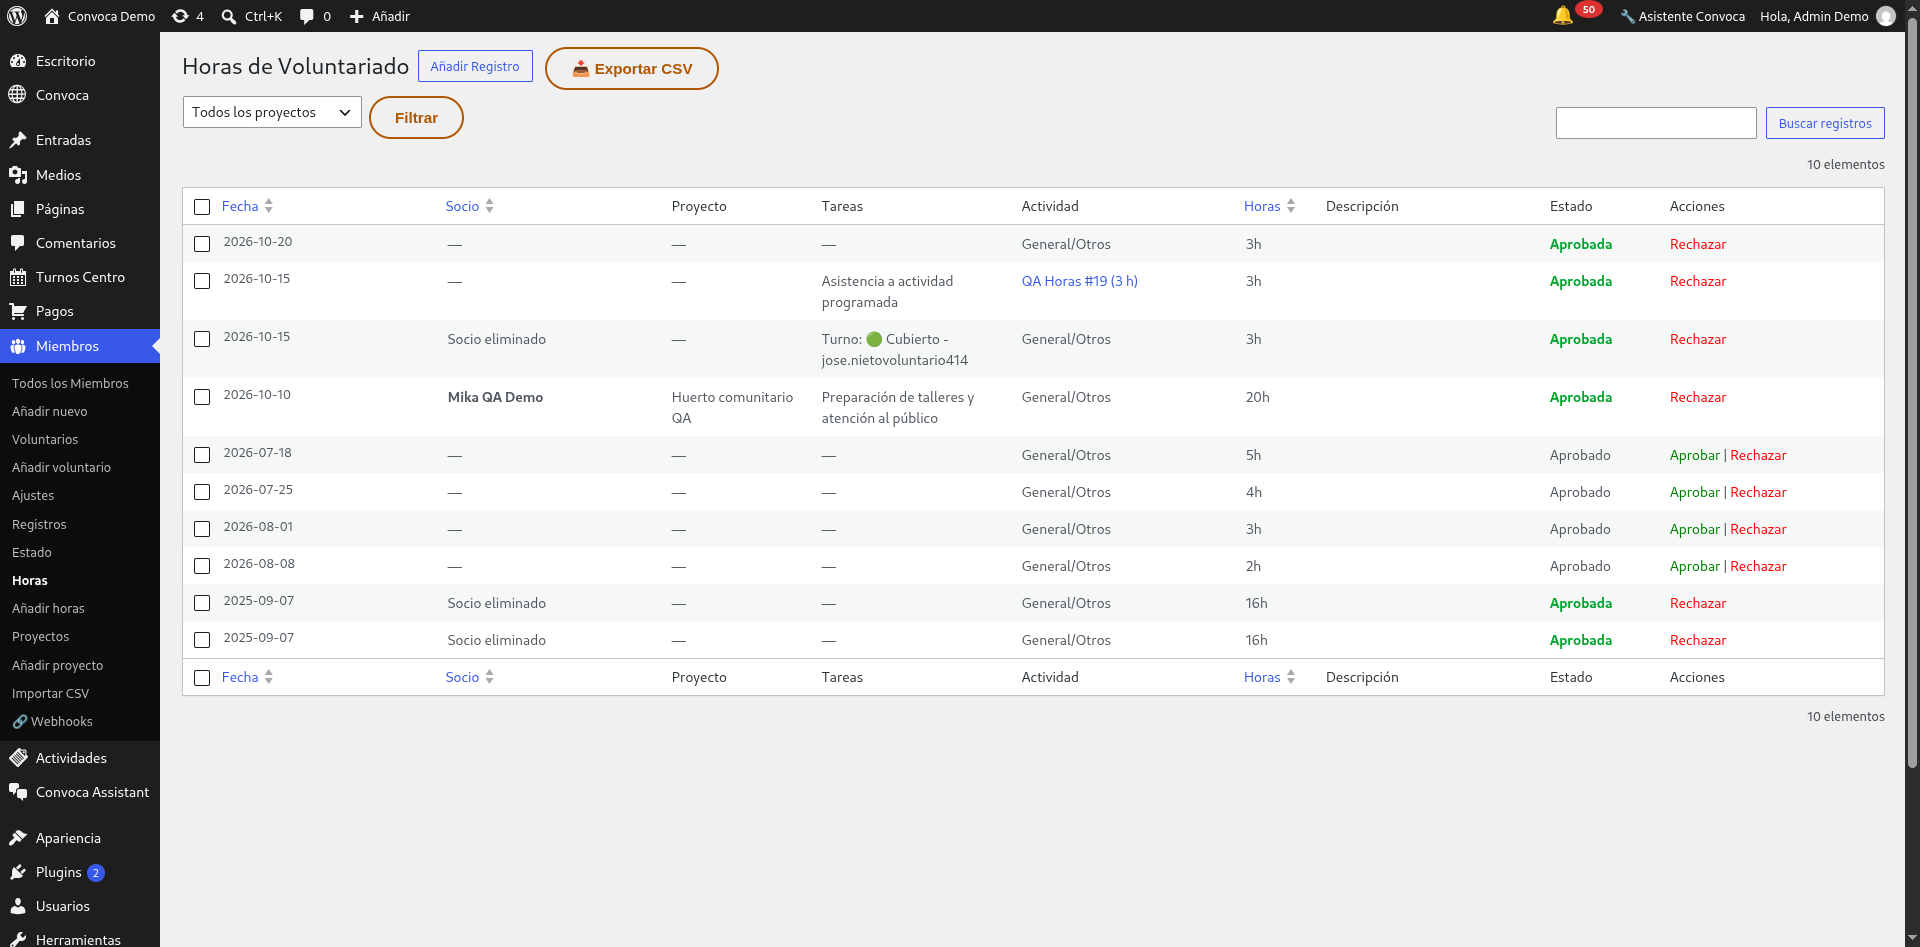Image resolution: width=1920 pixels, height=947 pixels.
Task: Click the Plugins plug icon
Action: click(18, 872)
